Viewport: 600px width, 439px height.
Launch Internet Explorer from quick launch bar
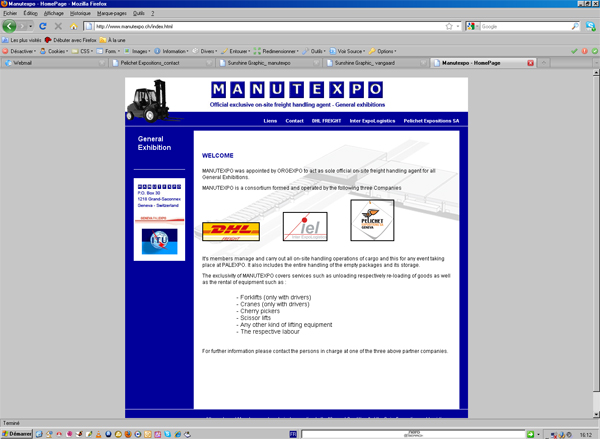[x=178, y=434]
